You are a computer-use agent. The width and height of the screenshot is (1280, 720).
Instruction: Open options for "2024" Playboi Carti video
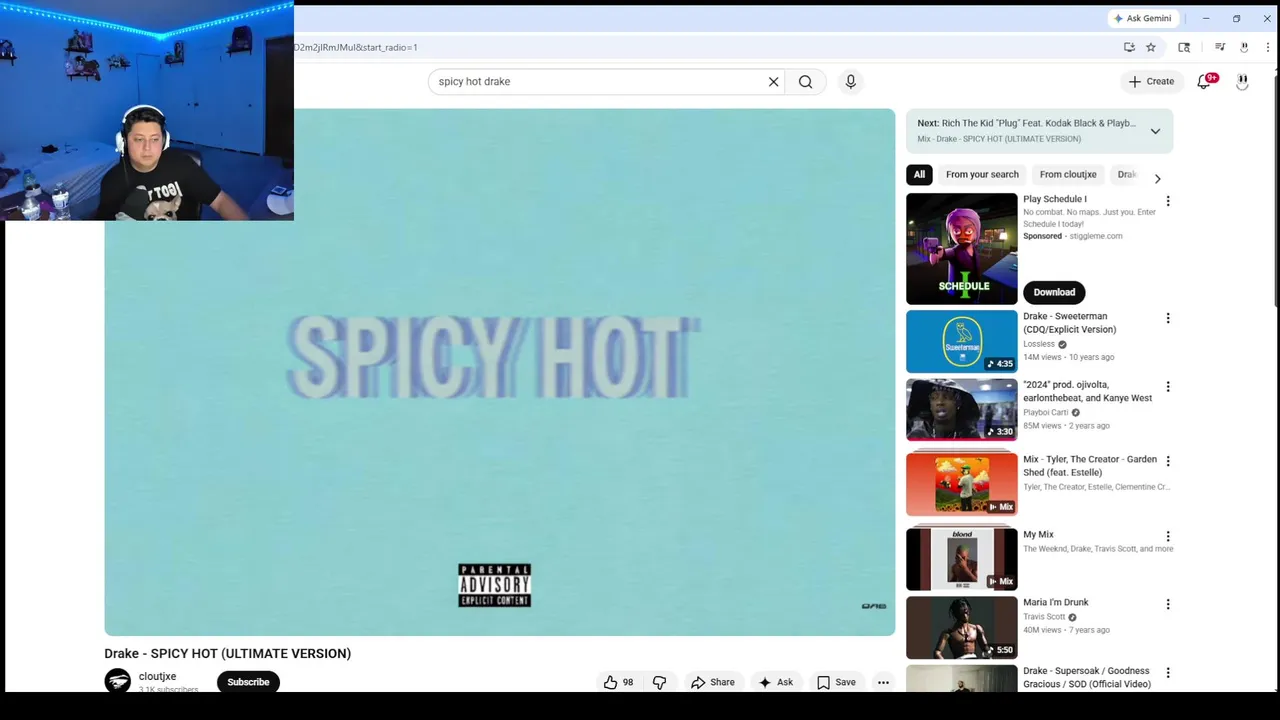coord(1167,387)
